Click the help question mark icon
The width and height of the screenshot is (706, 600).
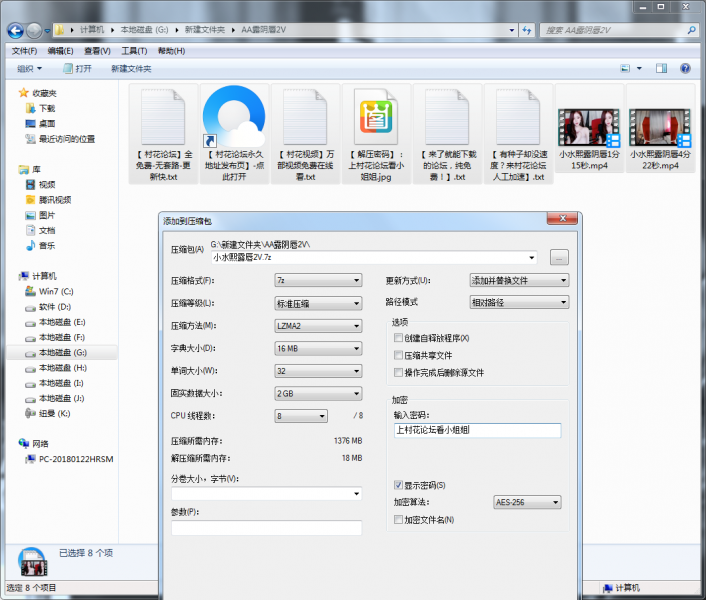pyautogui.click(x=685, y=69)
